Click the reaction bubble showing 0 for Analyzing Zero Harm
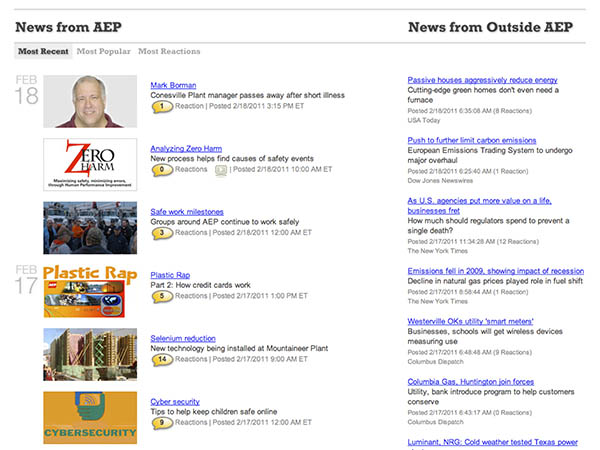This screenshot has height=450, width=600. 162,170
